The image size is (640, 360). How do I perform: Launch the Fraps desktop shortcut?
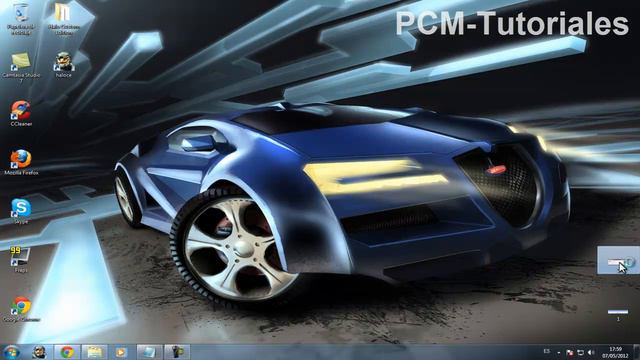(21, 260)
